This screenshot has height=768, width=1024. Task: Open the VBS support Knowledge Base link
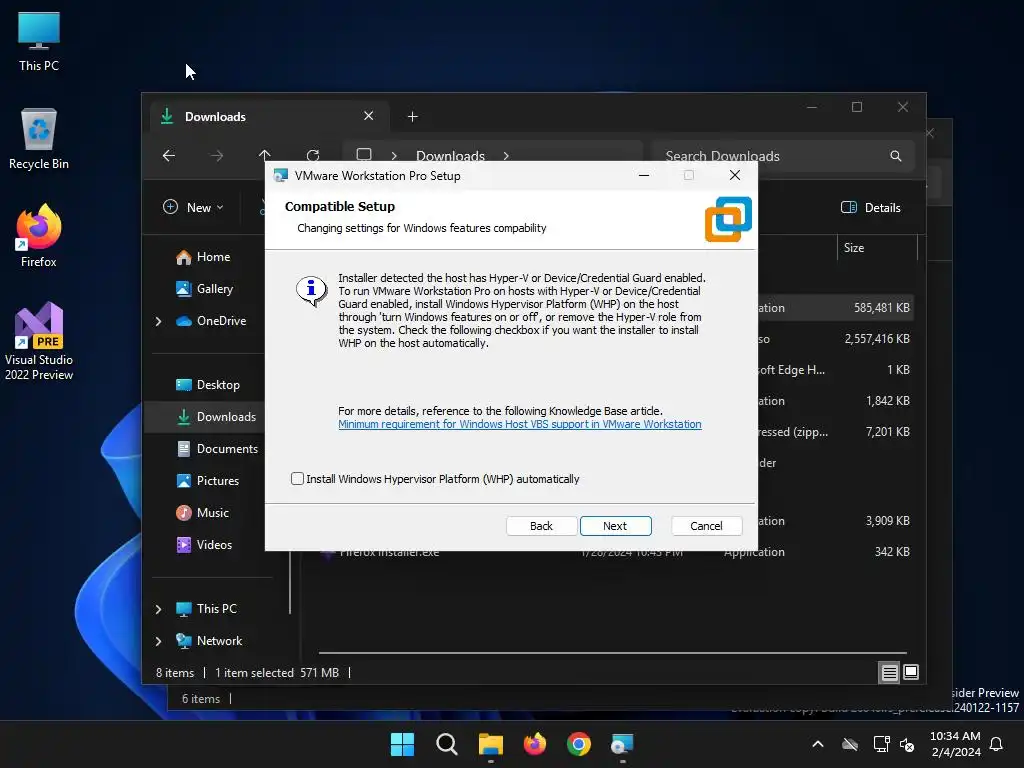[x=519, y=424]
